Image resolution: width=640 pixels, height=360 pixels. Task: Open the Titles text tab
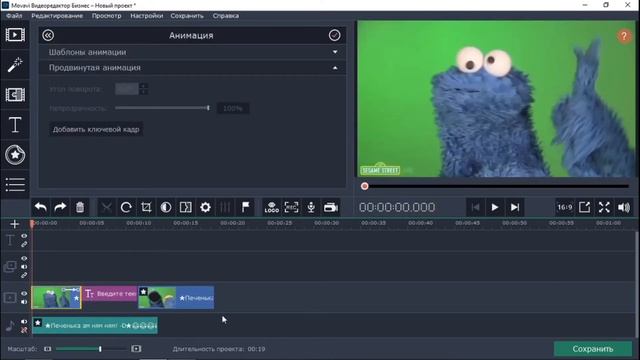coord(15,124)
